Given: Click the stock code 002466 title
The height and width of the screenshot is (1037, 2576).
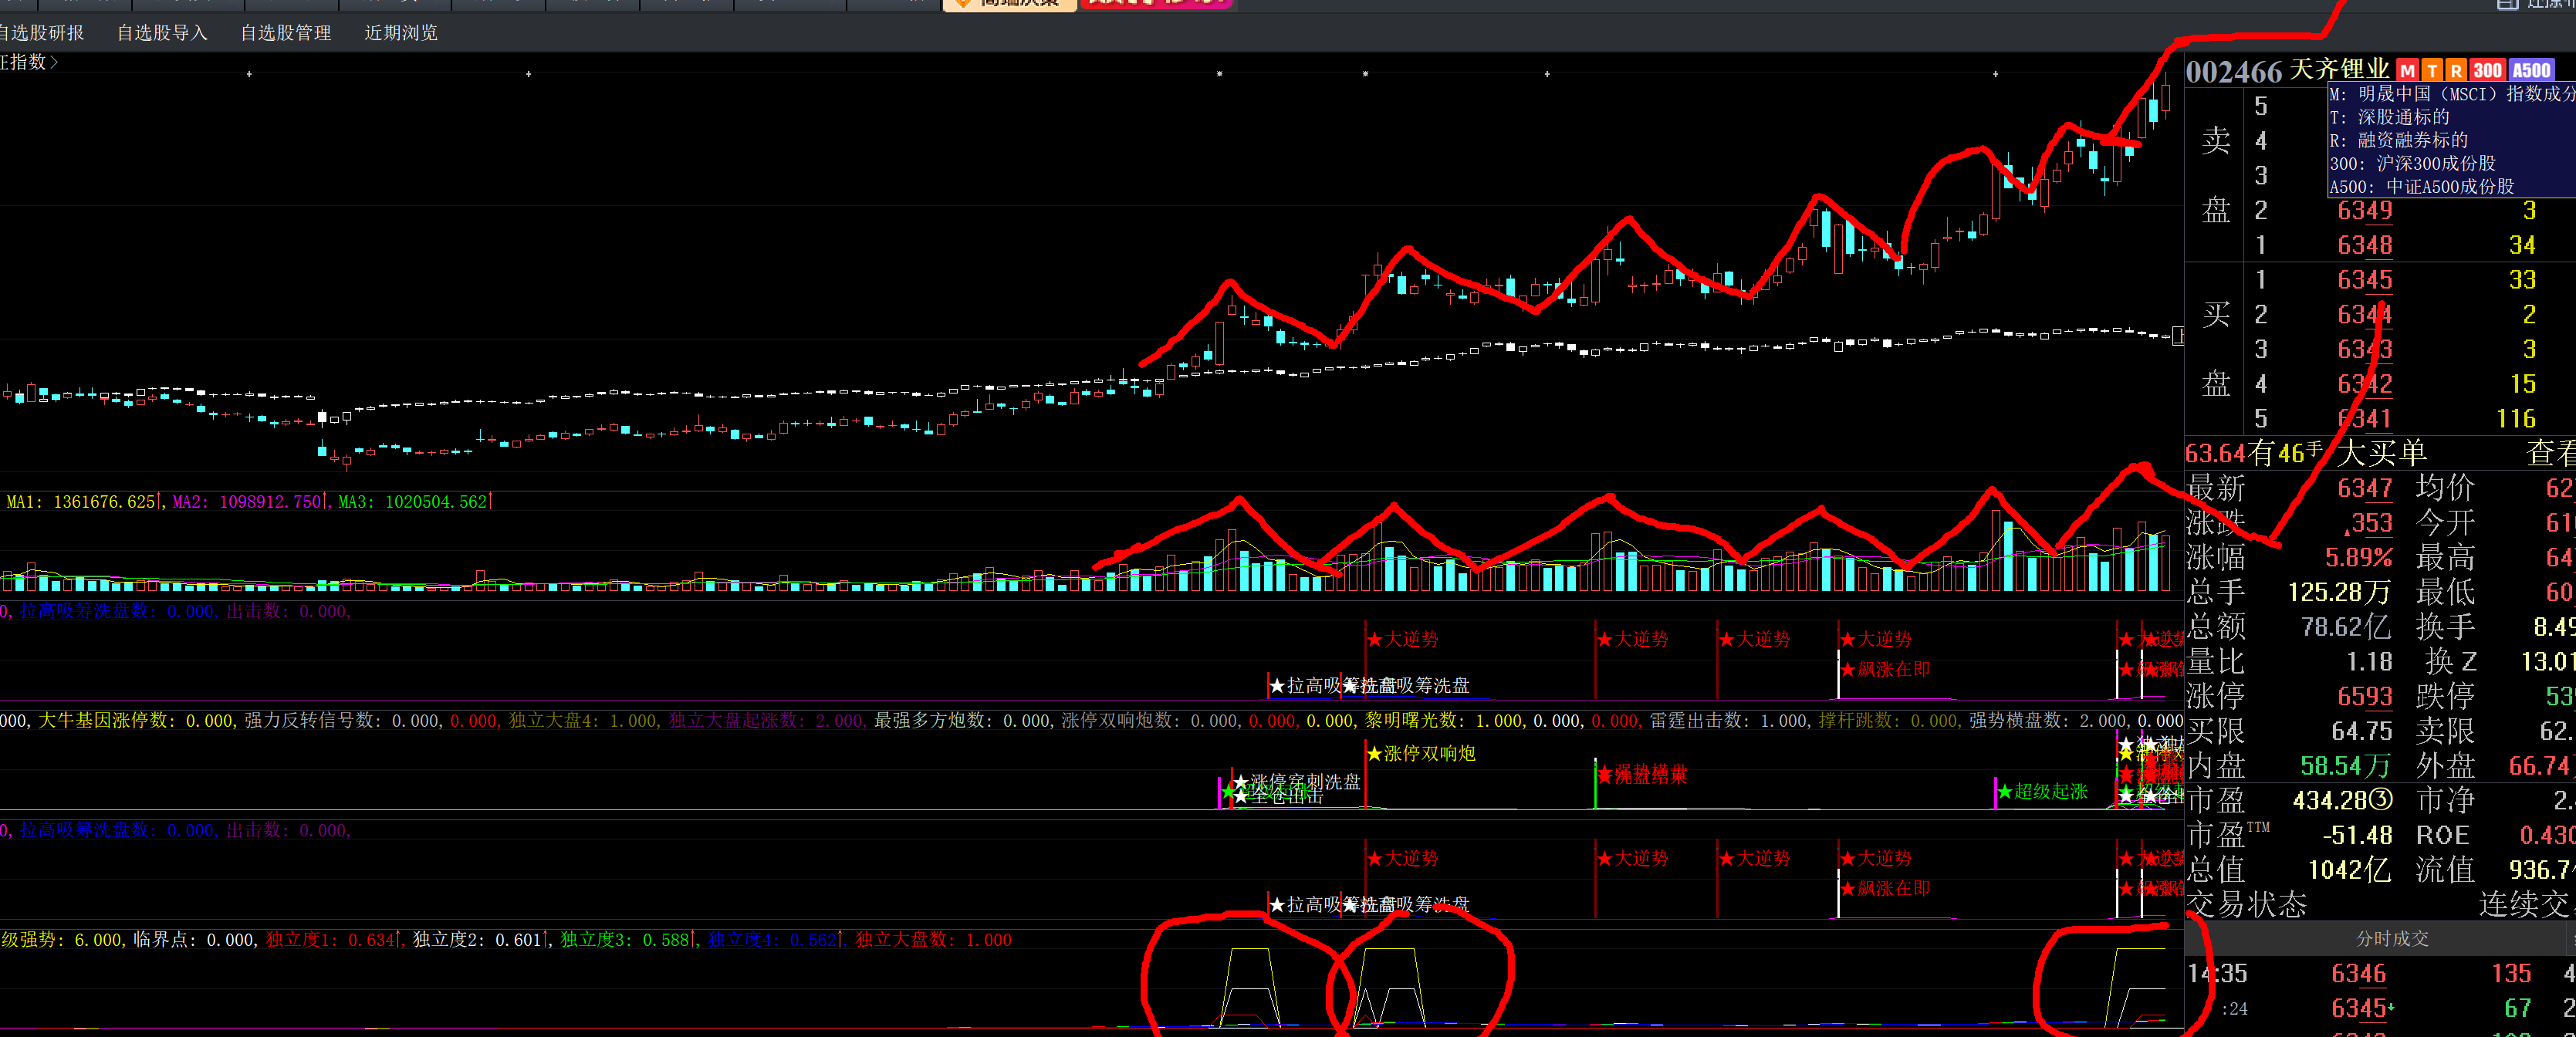Looking at the screenshot, I should [x=2233, y=72].
